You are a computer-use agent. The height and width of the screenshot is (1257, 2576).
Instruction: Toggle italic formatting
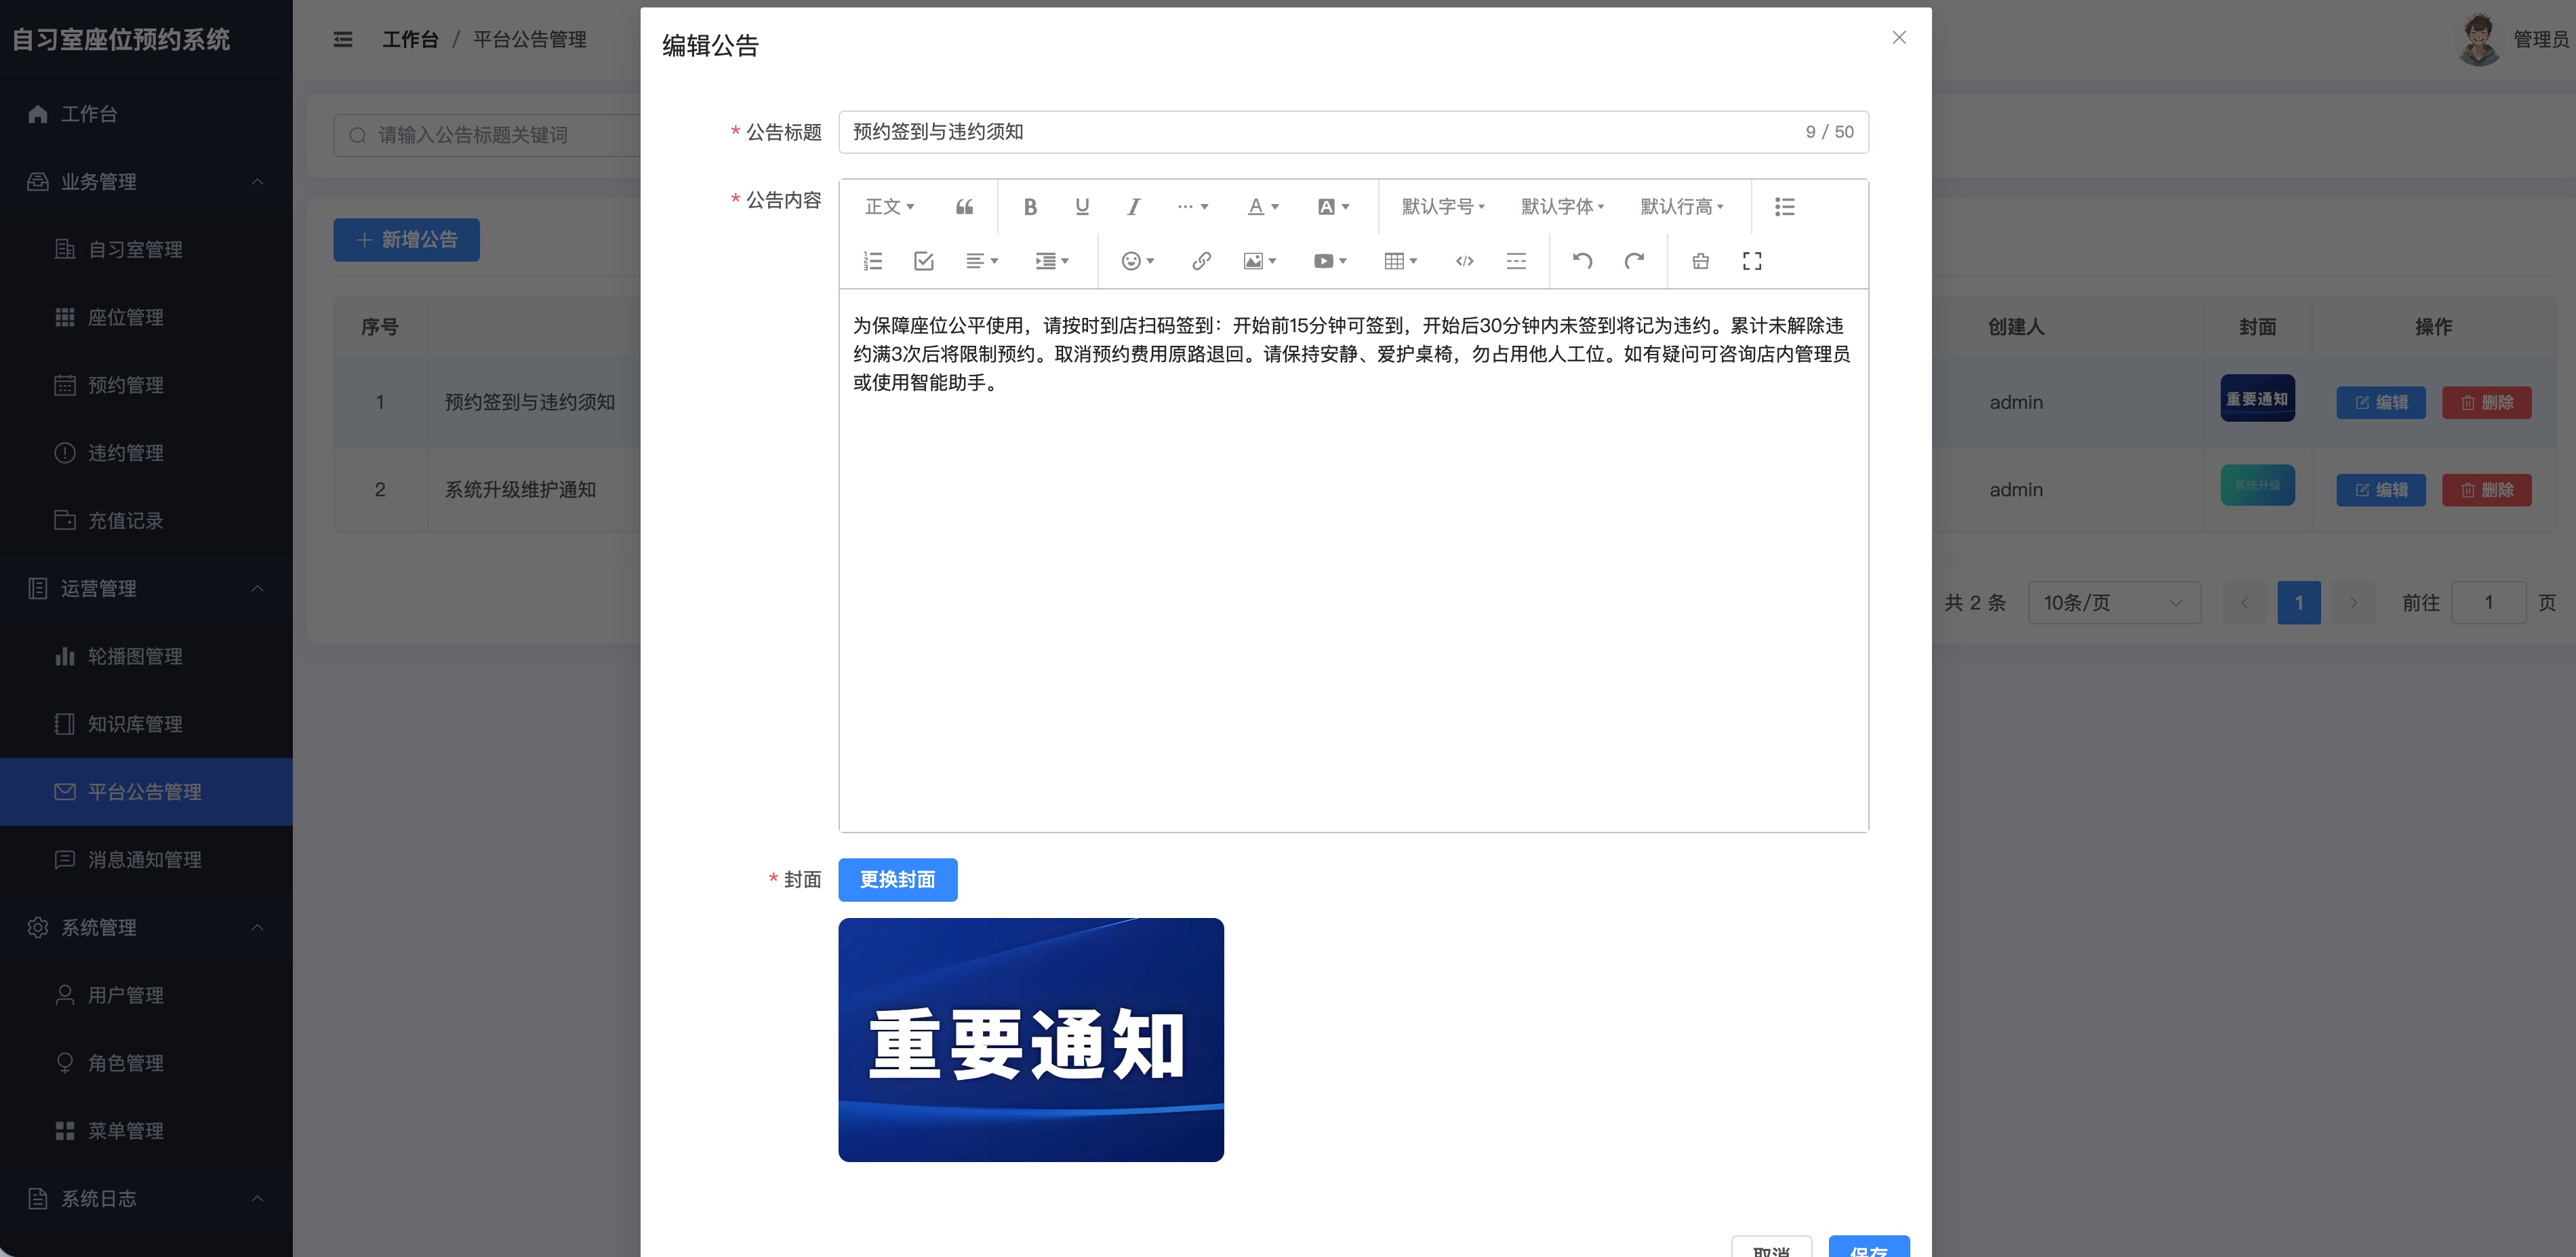pos(1133,207)
